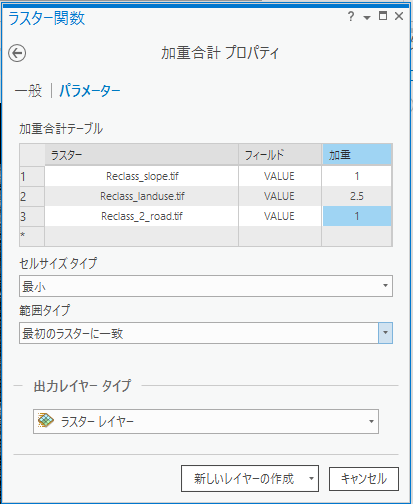This screenshot has height=504, width=413.
Task: Click the 新しいレイヤーの作成 button
Action: point(243,479)
